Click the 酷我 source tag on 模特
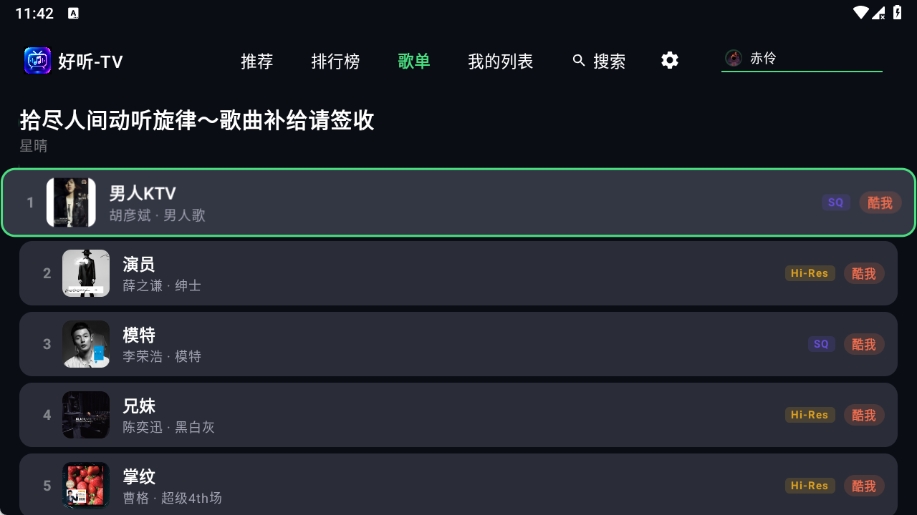 coord(864,344)
